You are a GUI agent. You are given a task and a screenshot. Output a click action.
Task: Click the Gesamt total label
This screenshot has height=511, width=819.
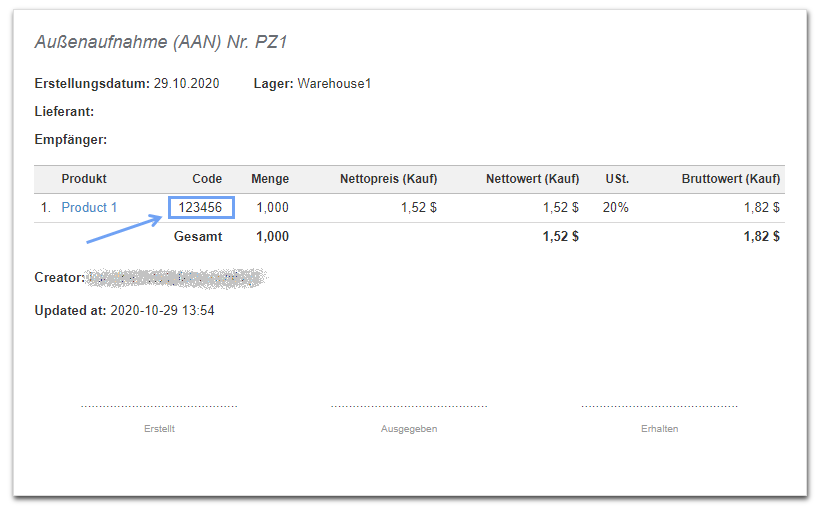[x=198, y=236]
